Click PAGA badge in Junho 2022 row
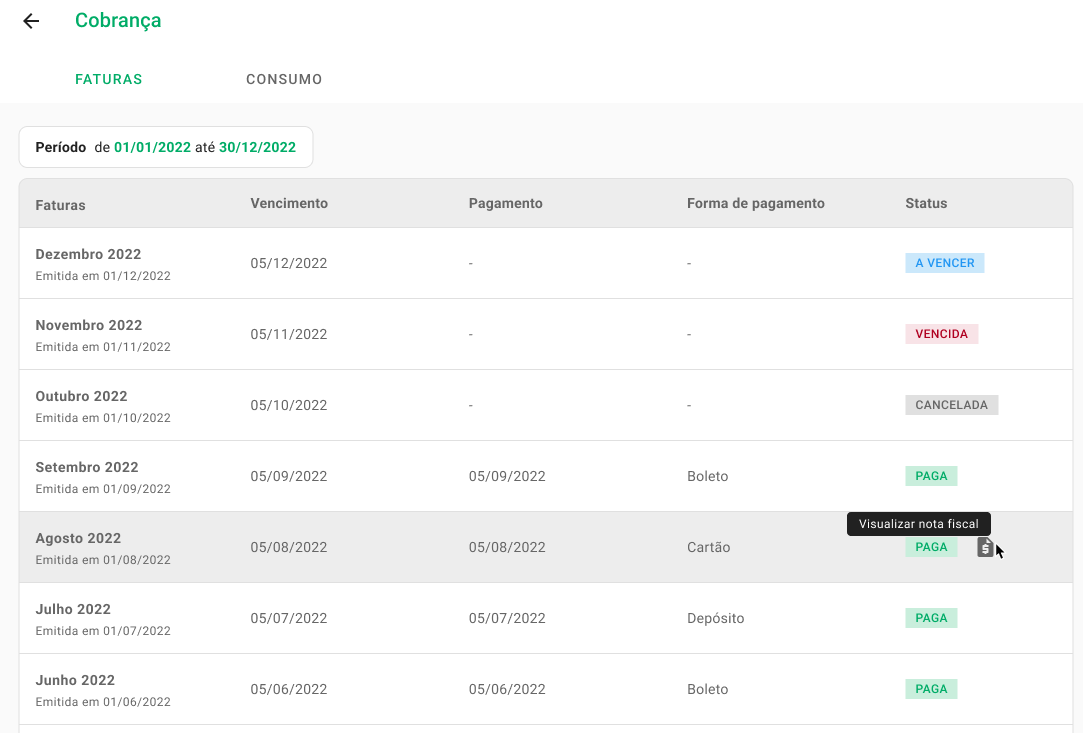The height and width of the screenshot is (733, 1083). [931, 689]
